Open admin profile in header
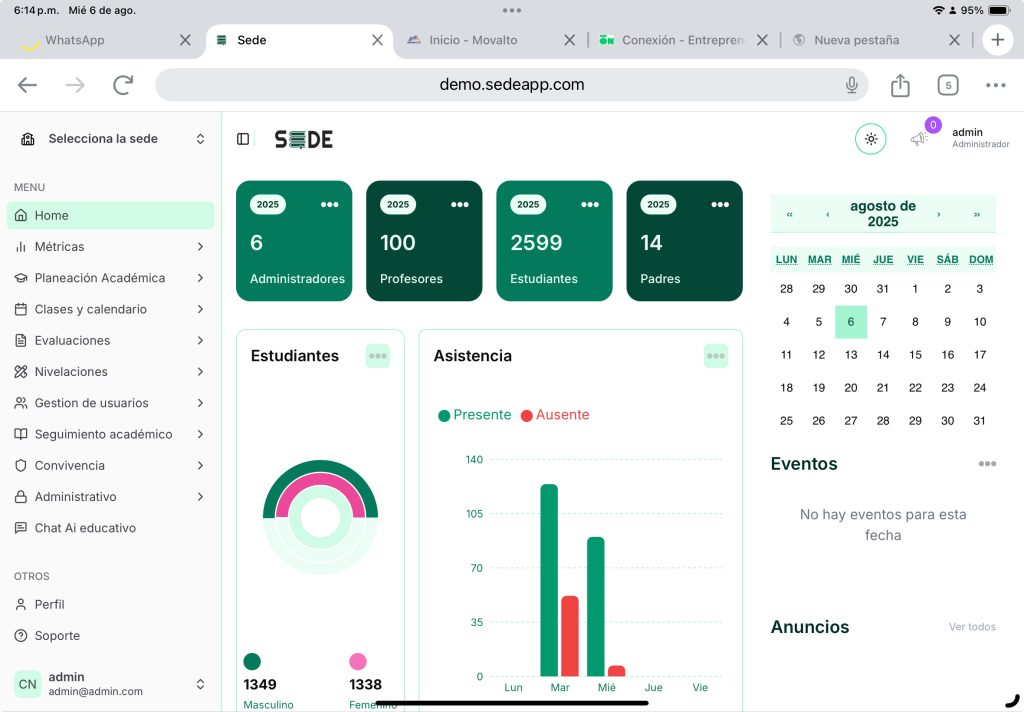1024x712 pixels. click(980, 138)
